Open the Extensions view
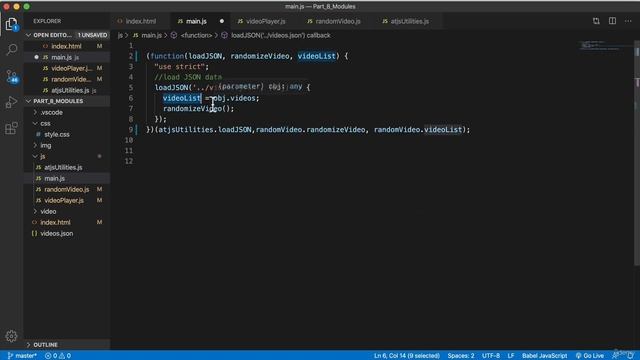The image size is (640, 360). (x=11, y=128)
